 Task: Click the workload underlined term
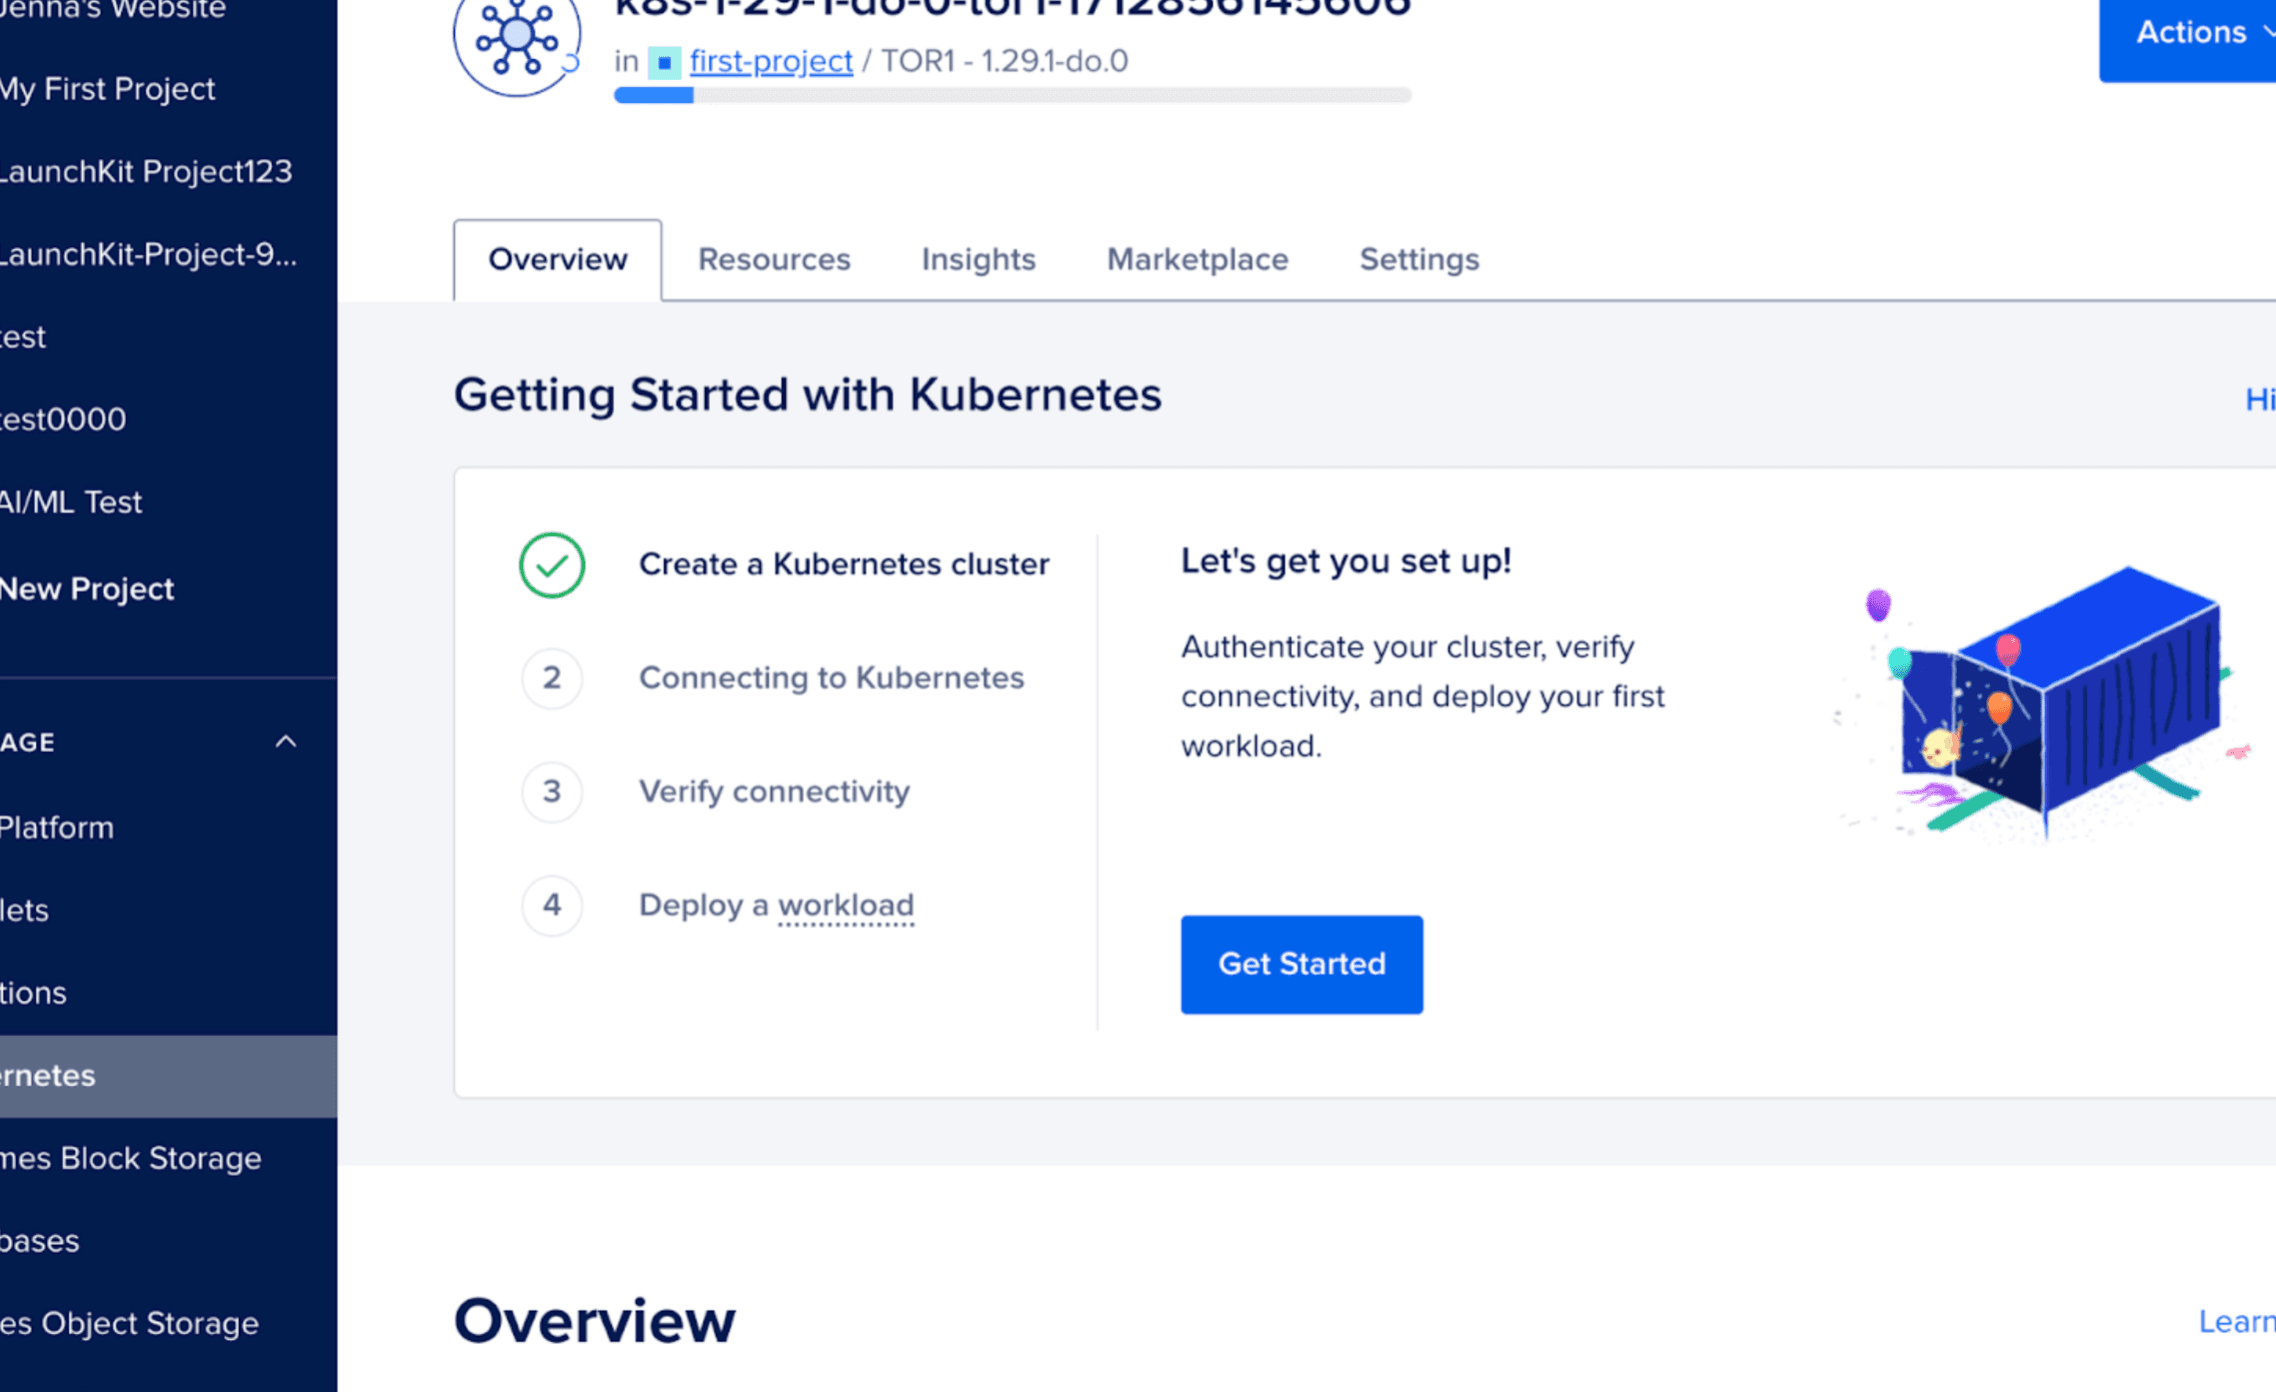pyautogui.click(x=846, y=905)
